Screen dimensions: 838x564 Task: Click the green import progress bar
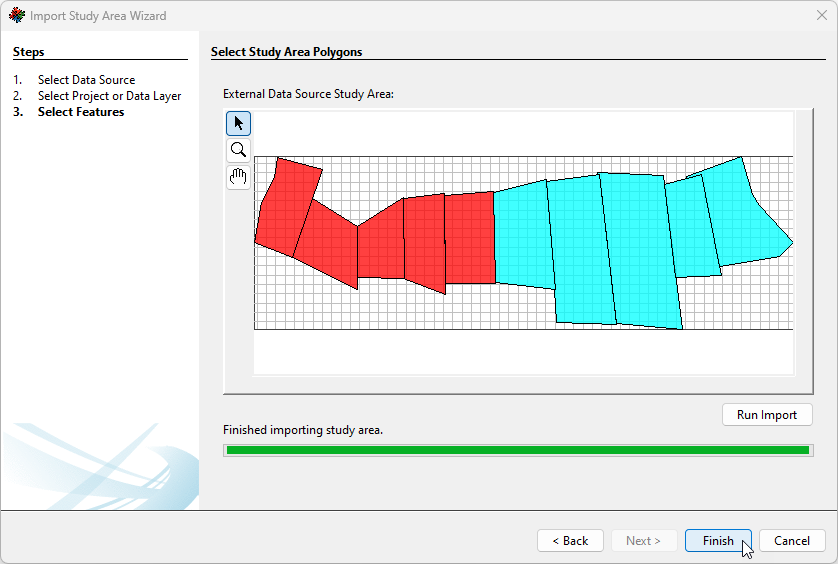tap(517, 450)
